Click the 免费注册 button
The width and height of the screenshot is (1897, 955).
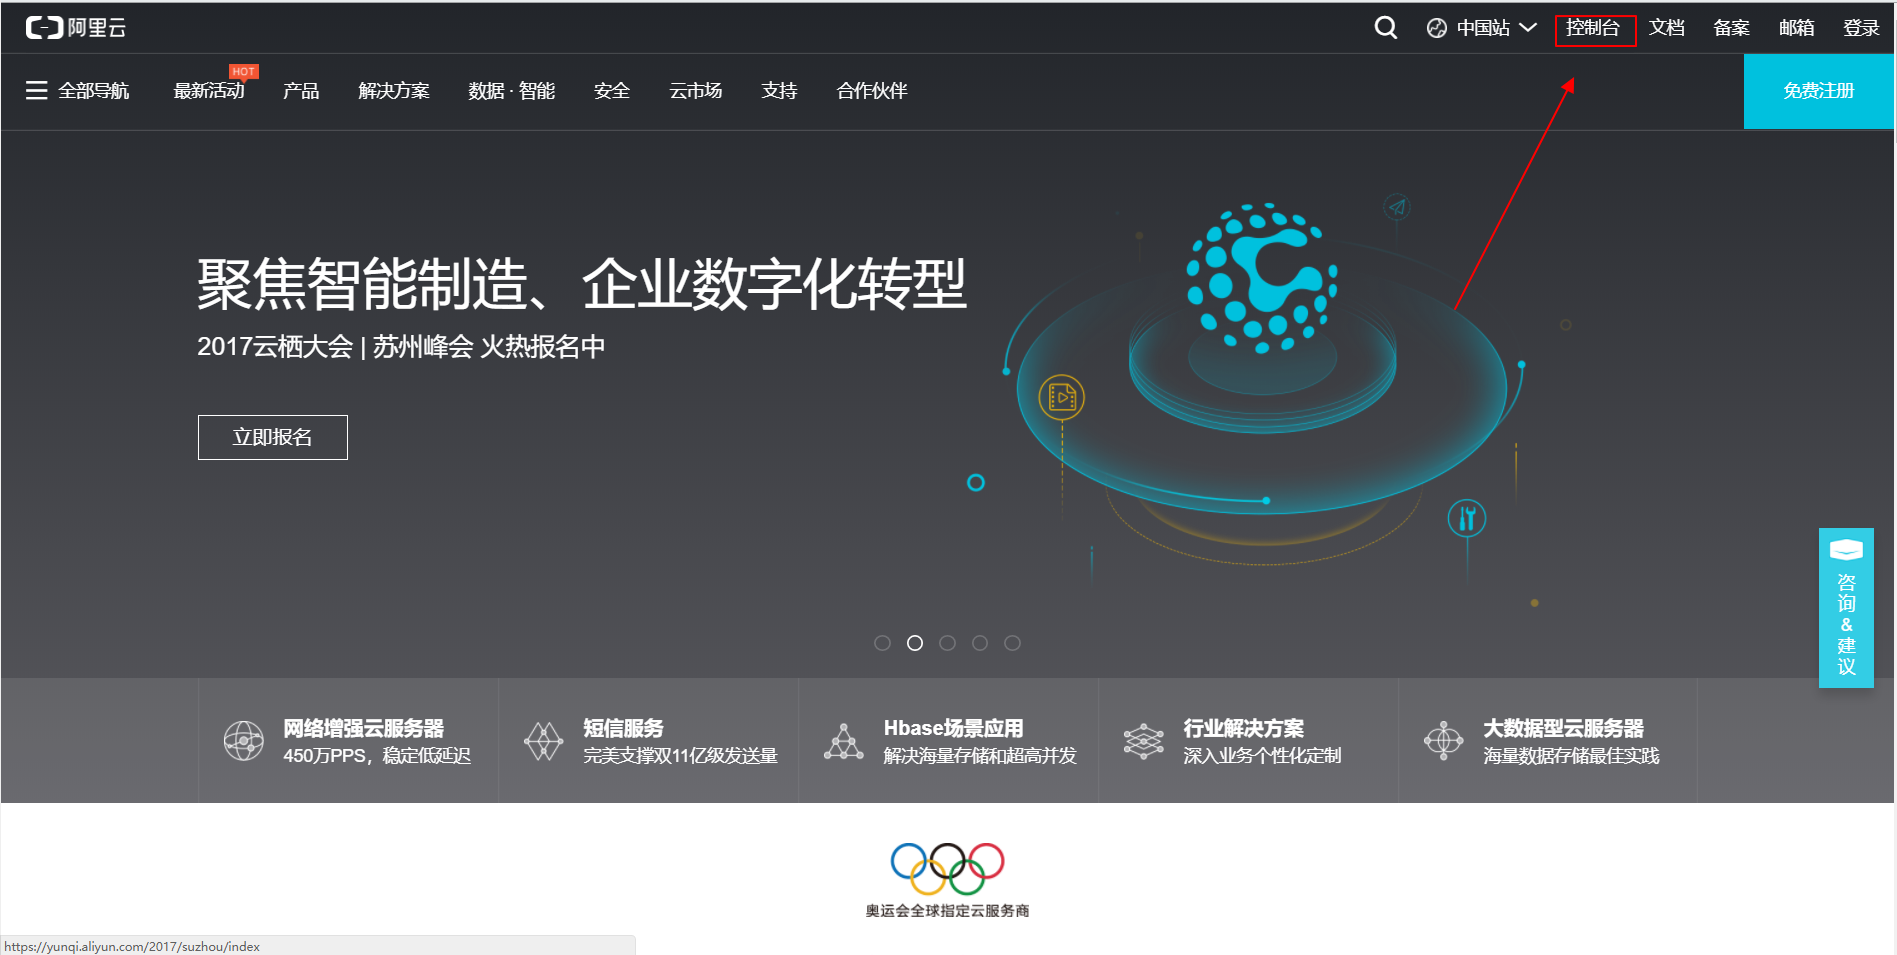click(1818, 91)
